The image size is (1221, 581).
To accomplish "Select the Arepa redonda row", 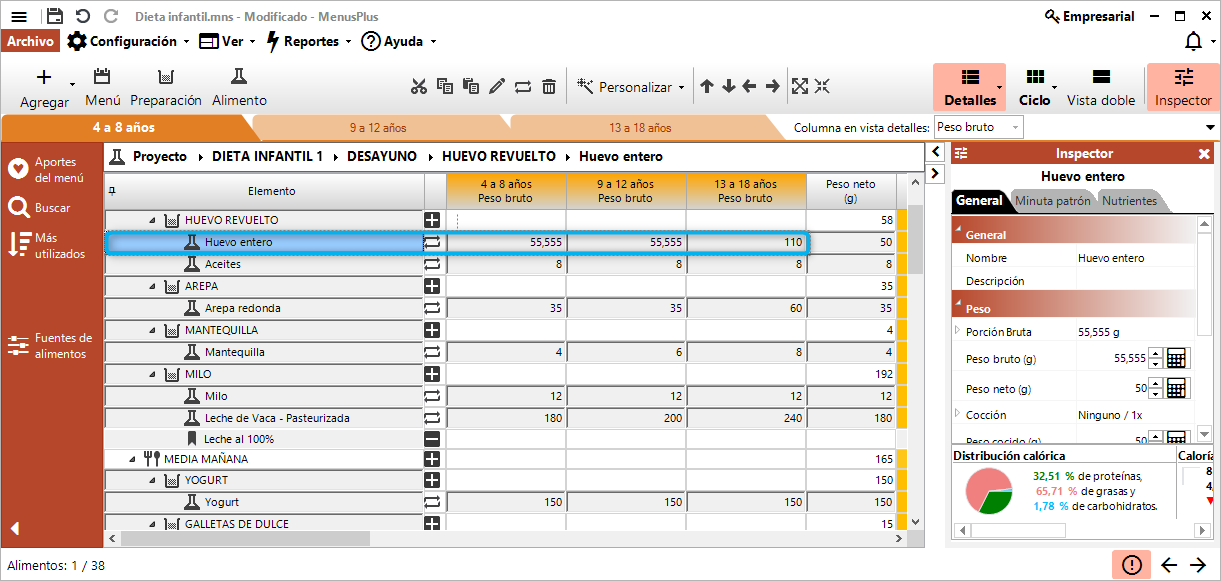I will pos(265,308).
